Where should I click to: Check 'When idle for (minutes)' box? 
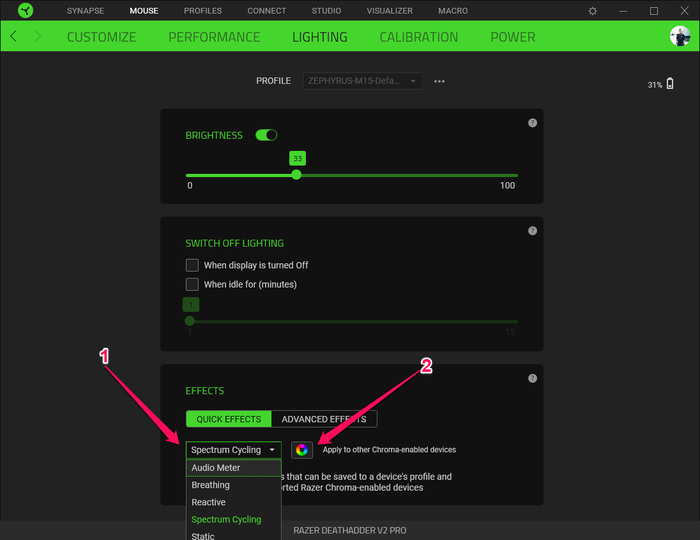(x=192, y=284)
